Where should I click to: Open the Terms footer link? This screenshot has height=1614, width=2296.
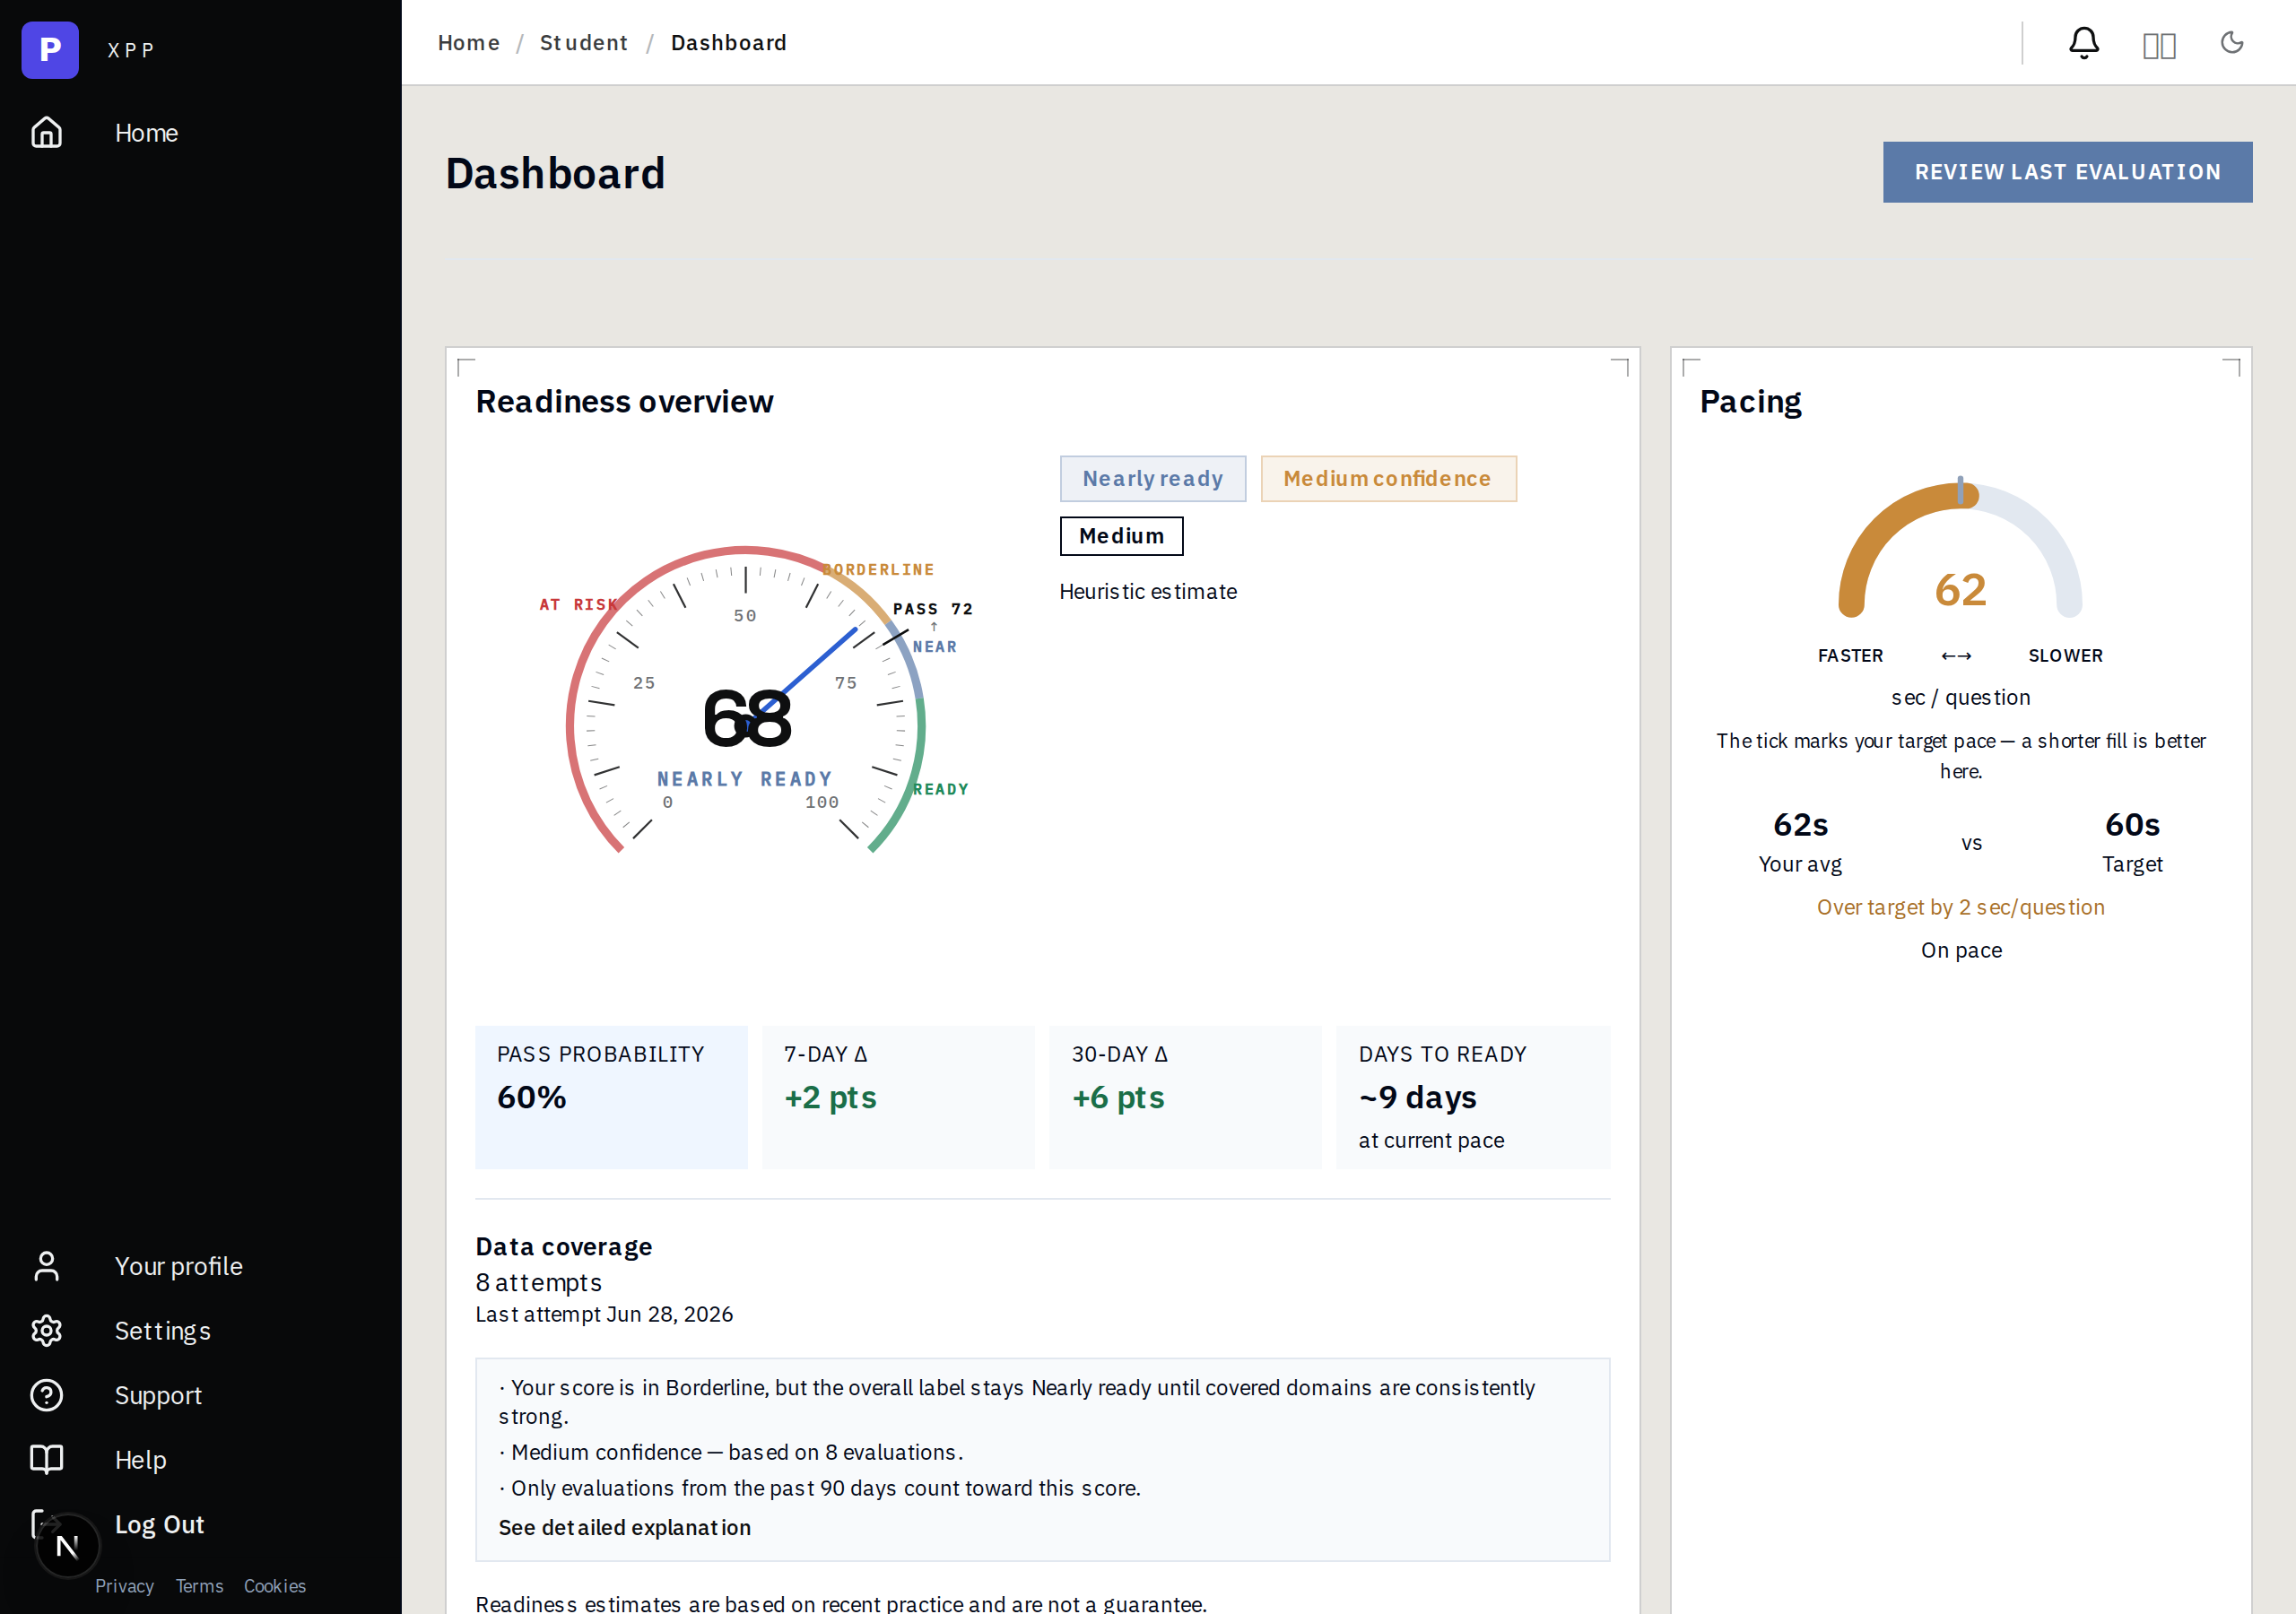coord(199,1586)
